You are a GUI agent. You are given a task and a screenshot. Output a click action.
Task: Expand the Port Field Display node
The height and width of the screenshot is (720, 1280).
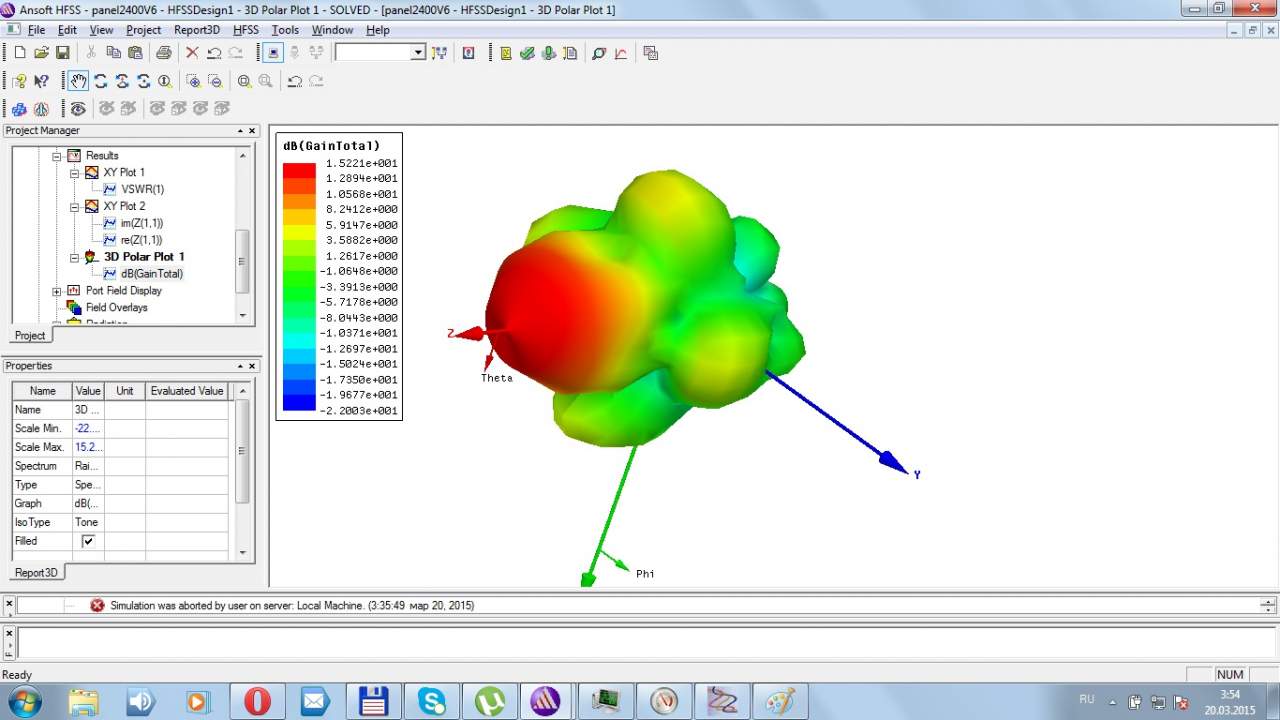(x=57, y=291)
